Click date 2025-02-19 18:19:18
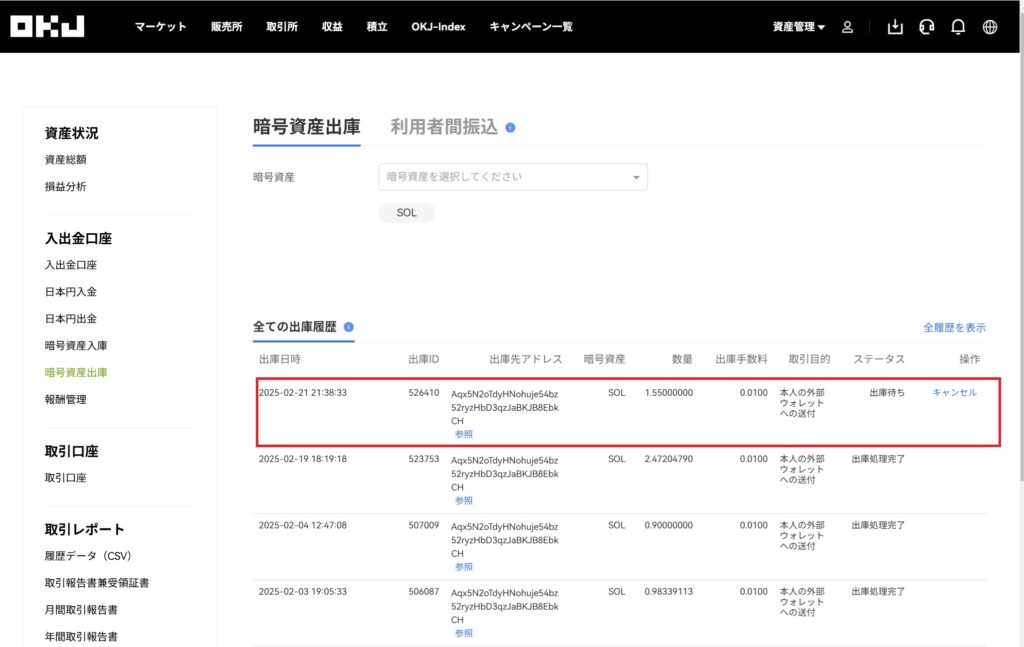The width and height of the screenshot is (1024, 647). tap(302, 459)
